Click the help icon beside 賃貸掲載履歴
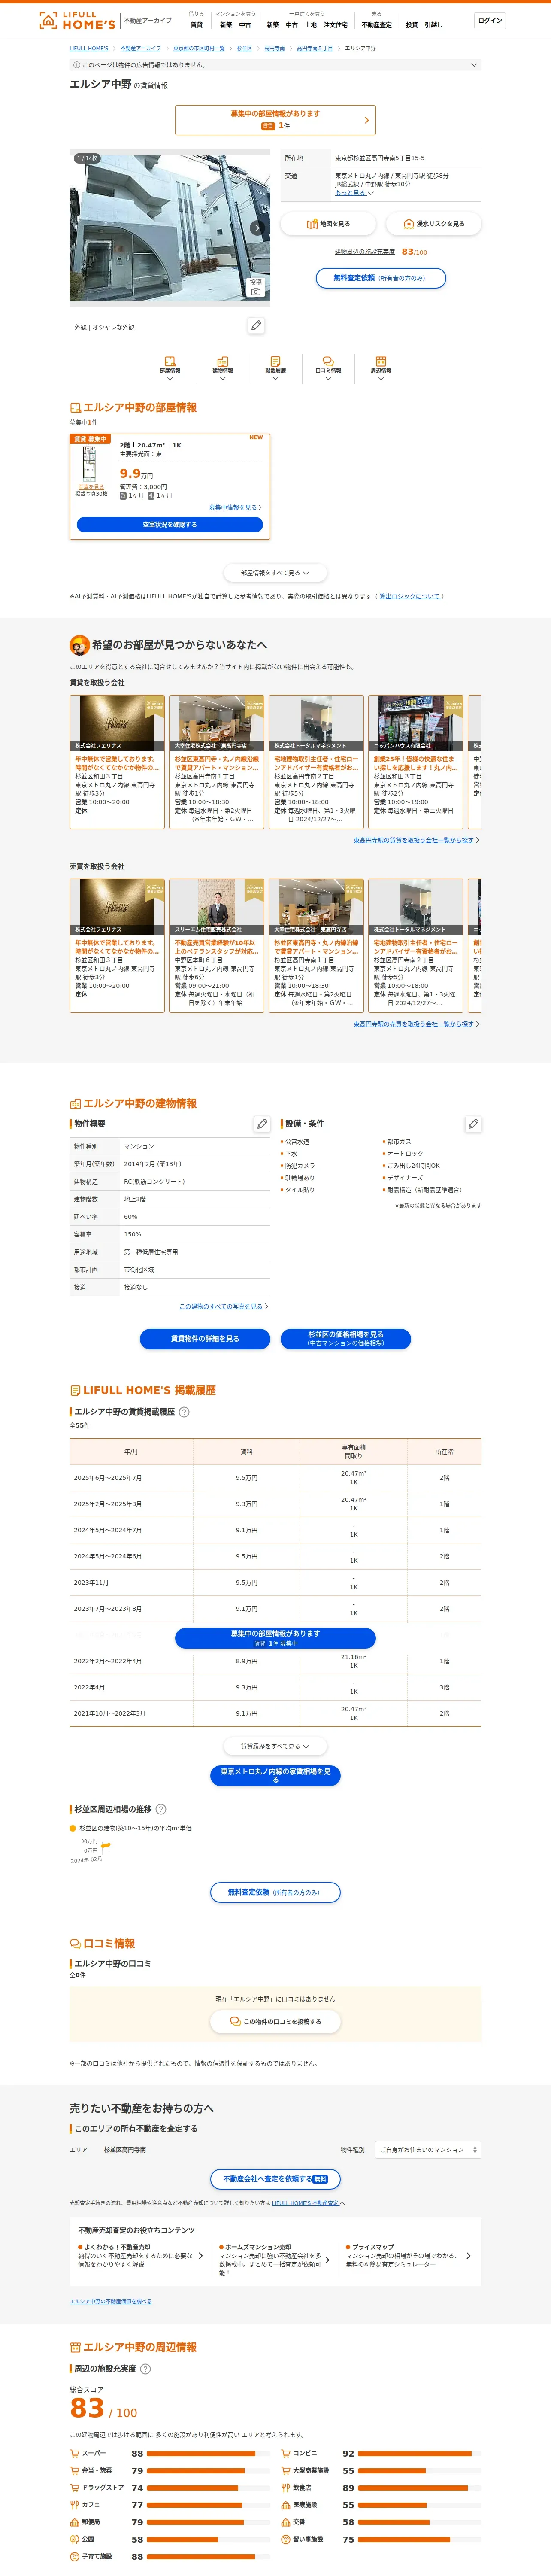Image resolution: width=551 pixels, height=2576 pixels. (x=184, y=1412)
